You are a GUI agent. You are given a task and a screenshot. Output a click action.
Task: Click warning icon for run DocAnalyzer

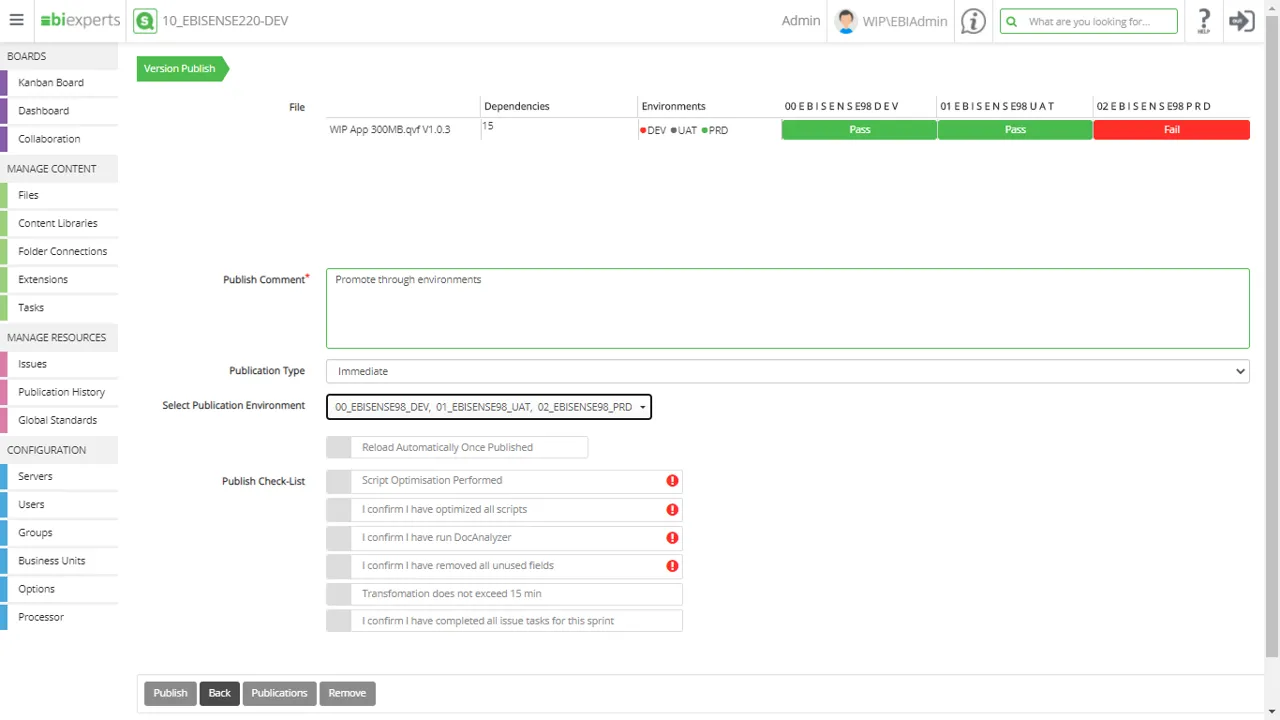(x=672, y=538)
